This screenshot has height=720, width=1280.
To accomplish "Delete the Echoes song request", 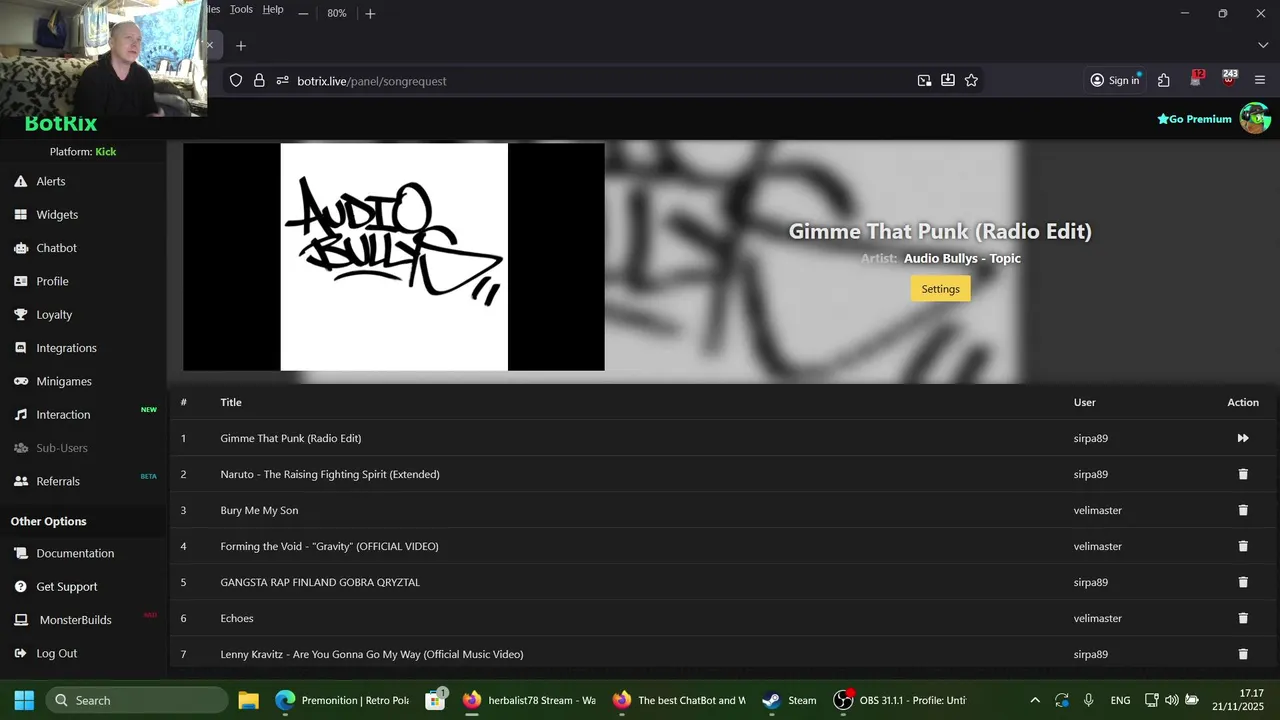I will 1243,618.
